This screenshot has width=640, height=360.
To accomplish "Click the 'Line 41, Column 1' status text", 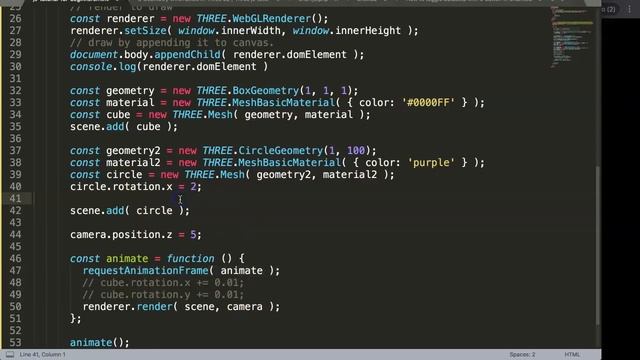I will (42, 354).
